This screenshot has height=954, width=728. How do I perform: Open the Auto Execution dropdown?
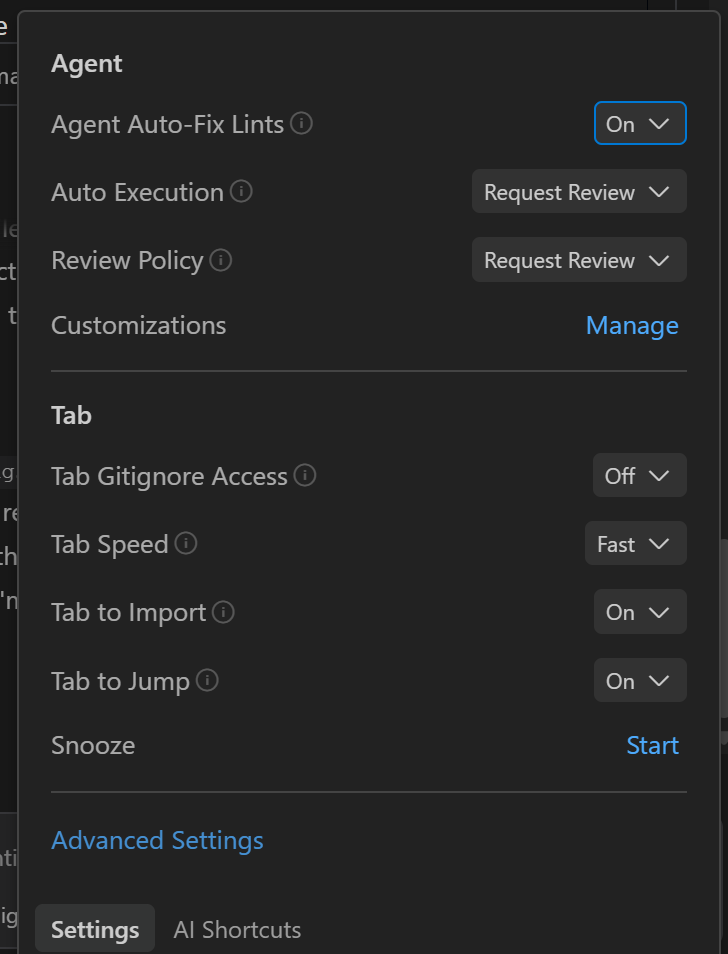tap(578, 192)
